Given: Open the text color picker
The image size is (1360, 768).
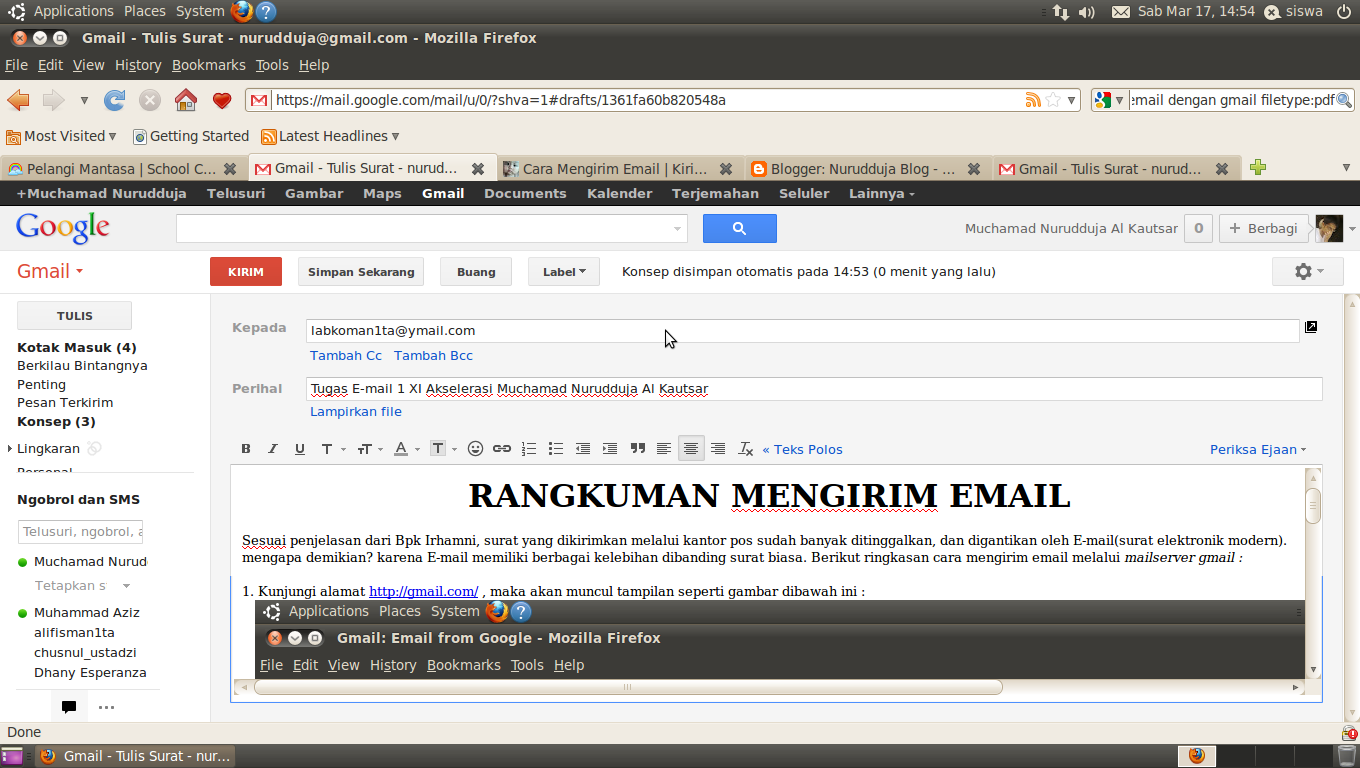Looking at the screenshot, I should point(406,449).
